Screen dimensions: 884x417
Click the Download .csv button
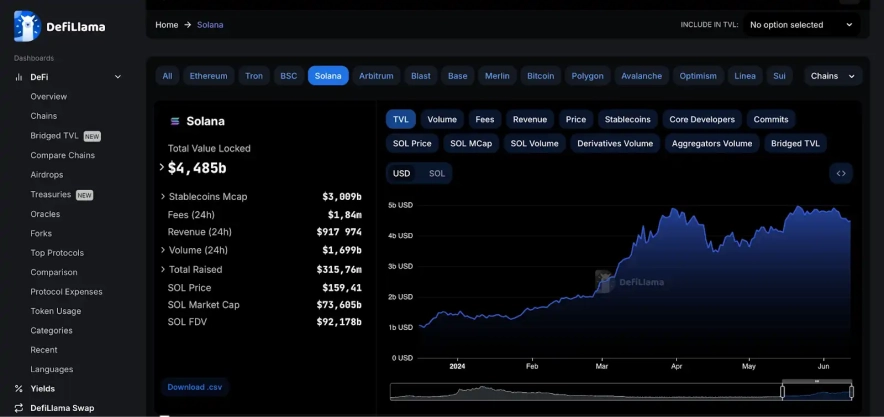(194, 387)
